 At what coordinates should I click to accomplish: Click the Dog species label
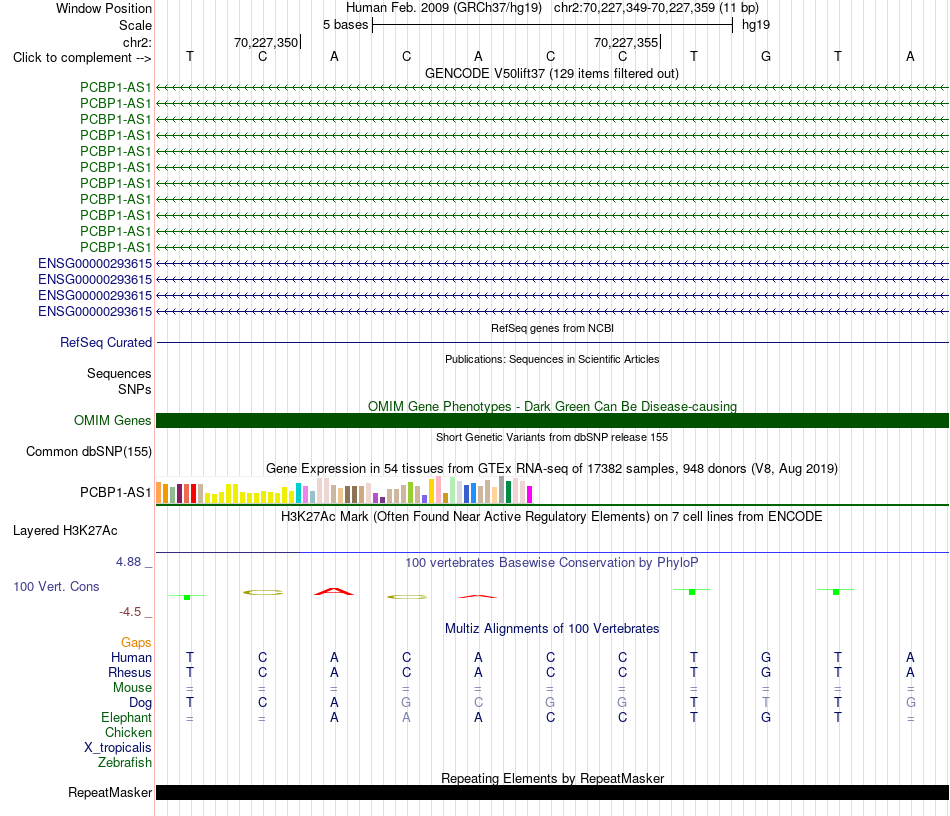(141, 703)
